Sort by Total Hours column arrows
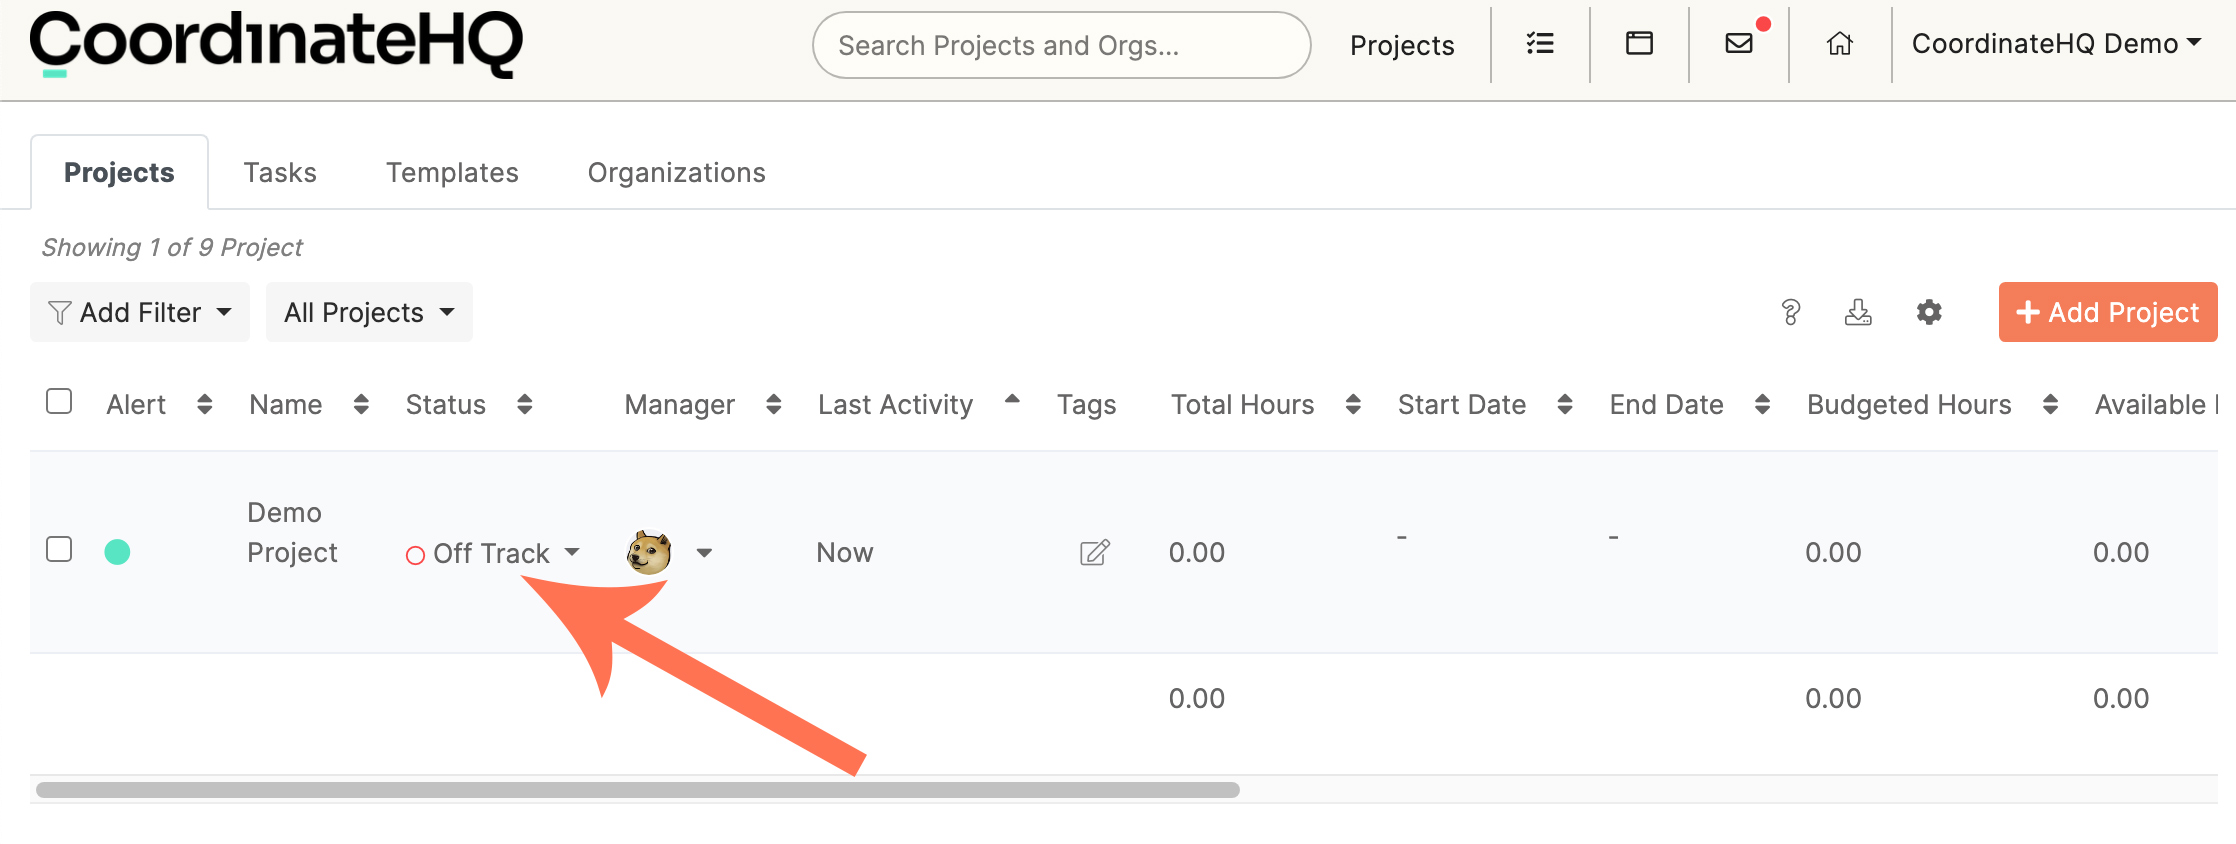This screenshot has height=844, width=2236. pos(1353,404)
